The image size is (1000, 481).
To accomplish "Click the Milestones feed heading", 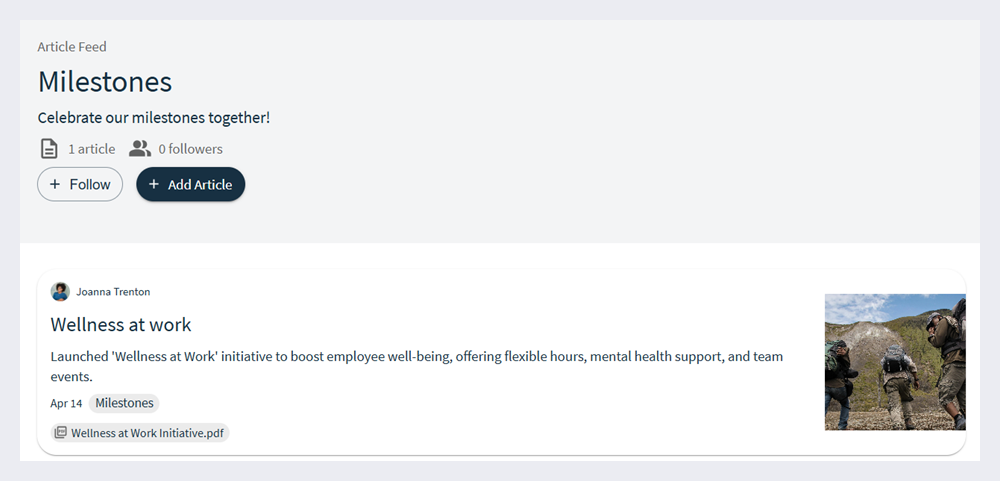I will pyautogui.click(x=105, y=82).
